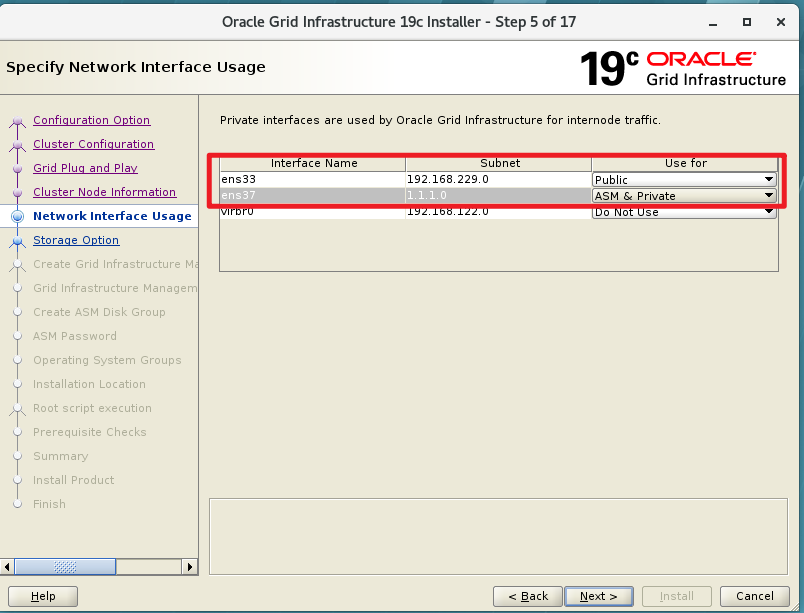Close the installer window
804x613 pixels.
point(780,22)
